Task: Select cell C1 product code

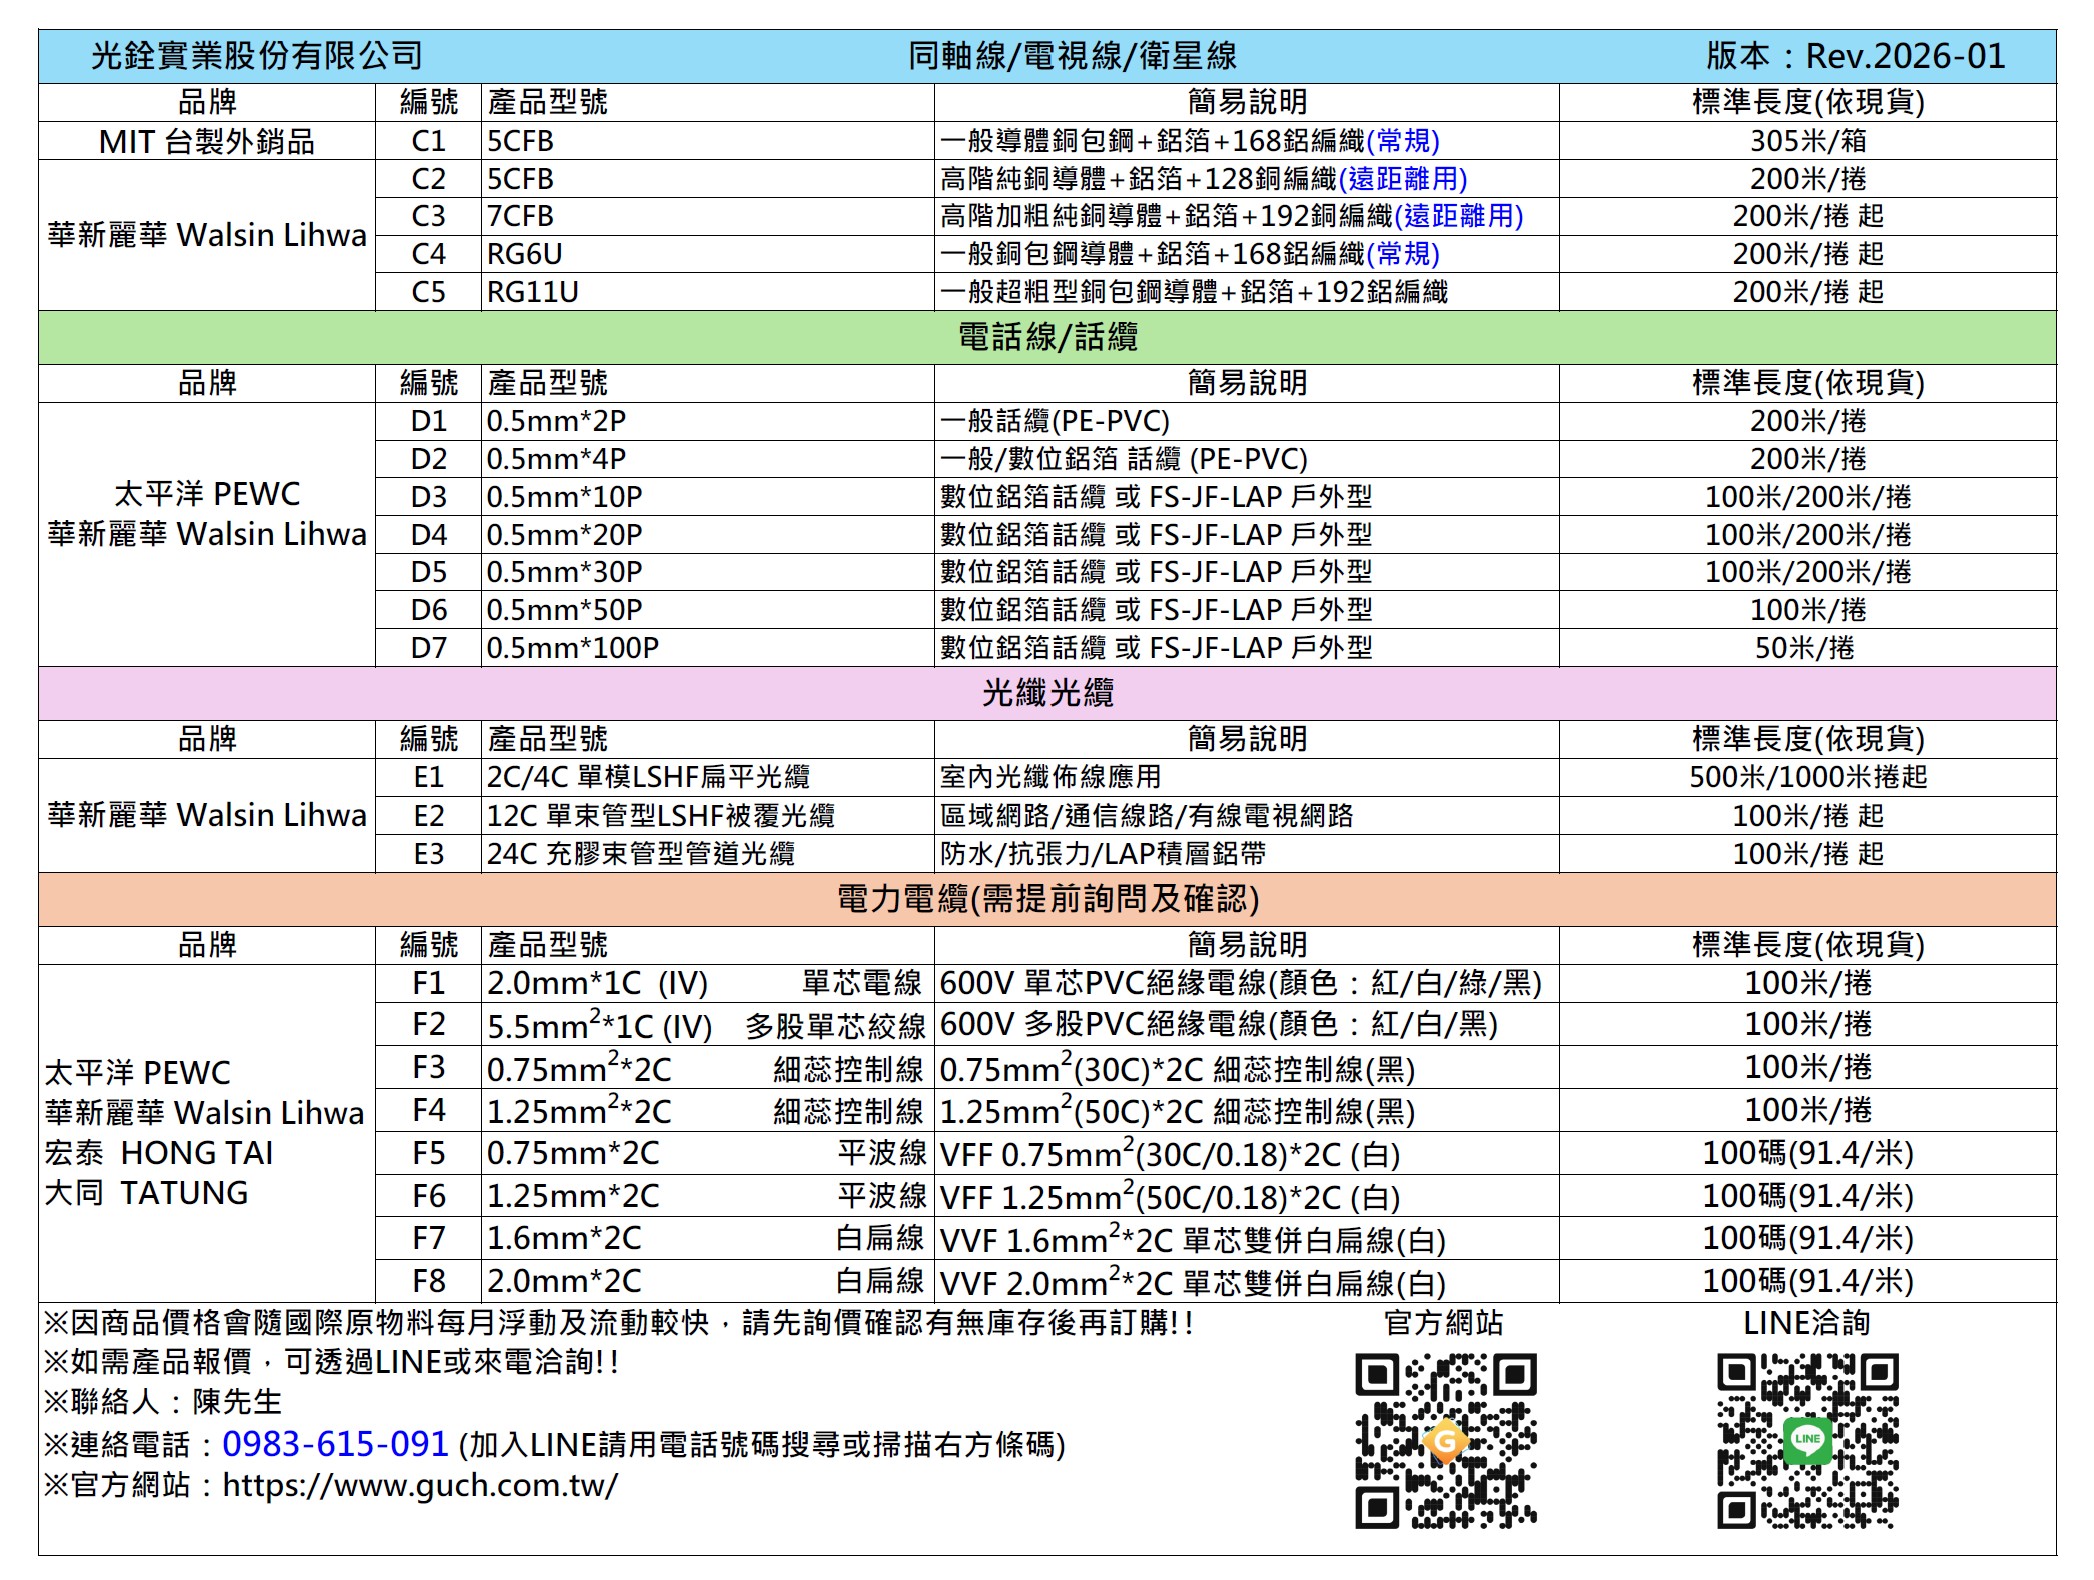Action: coord(428,141)
